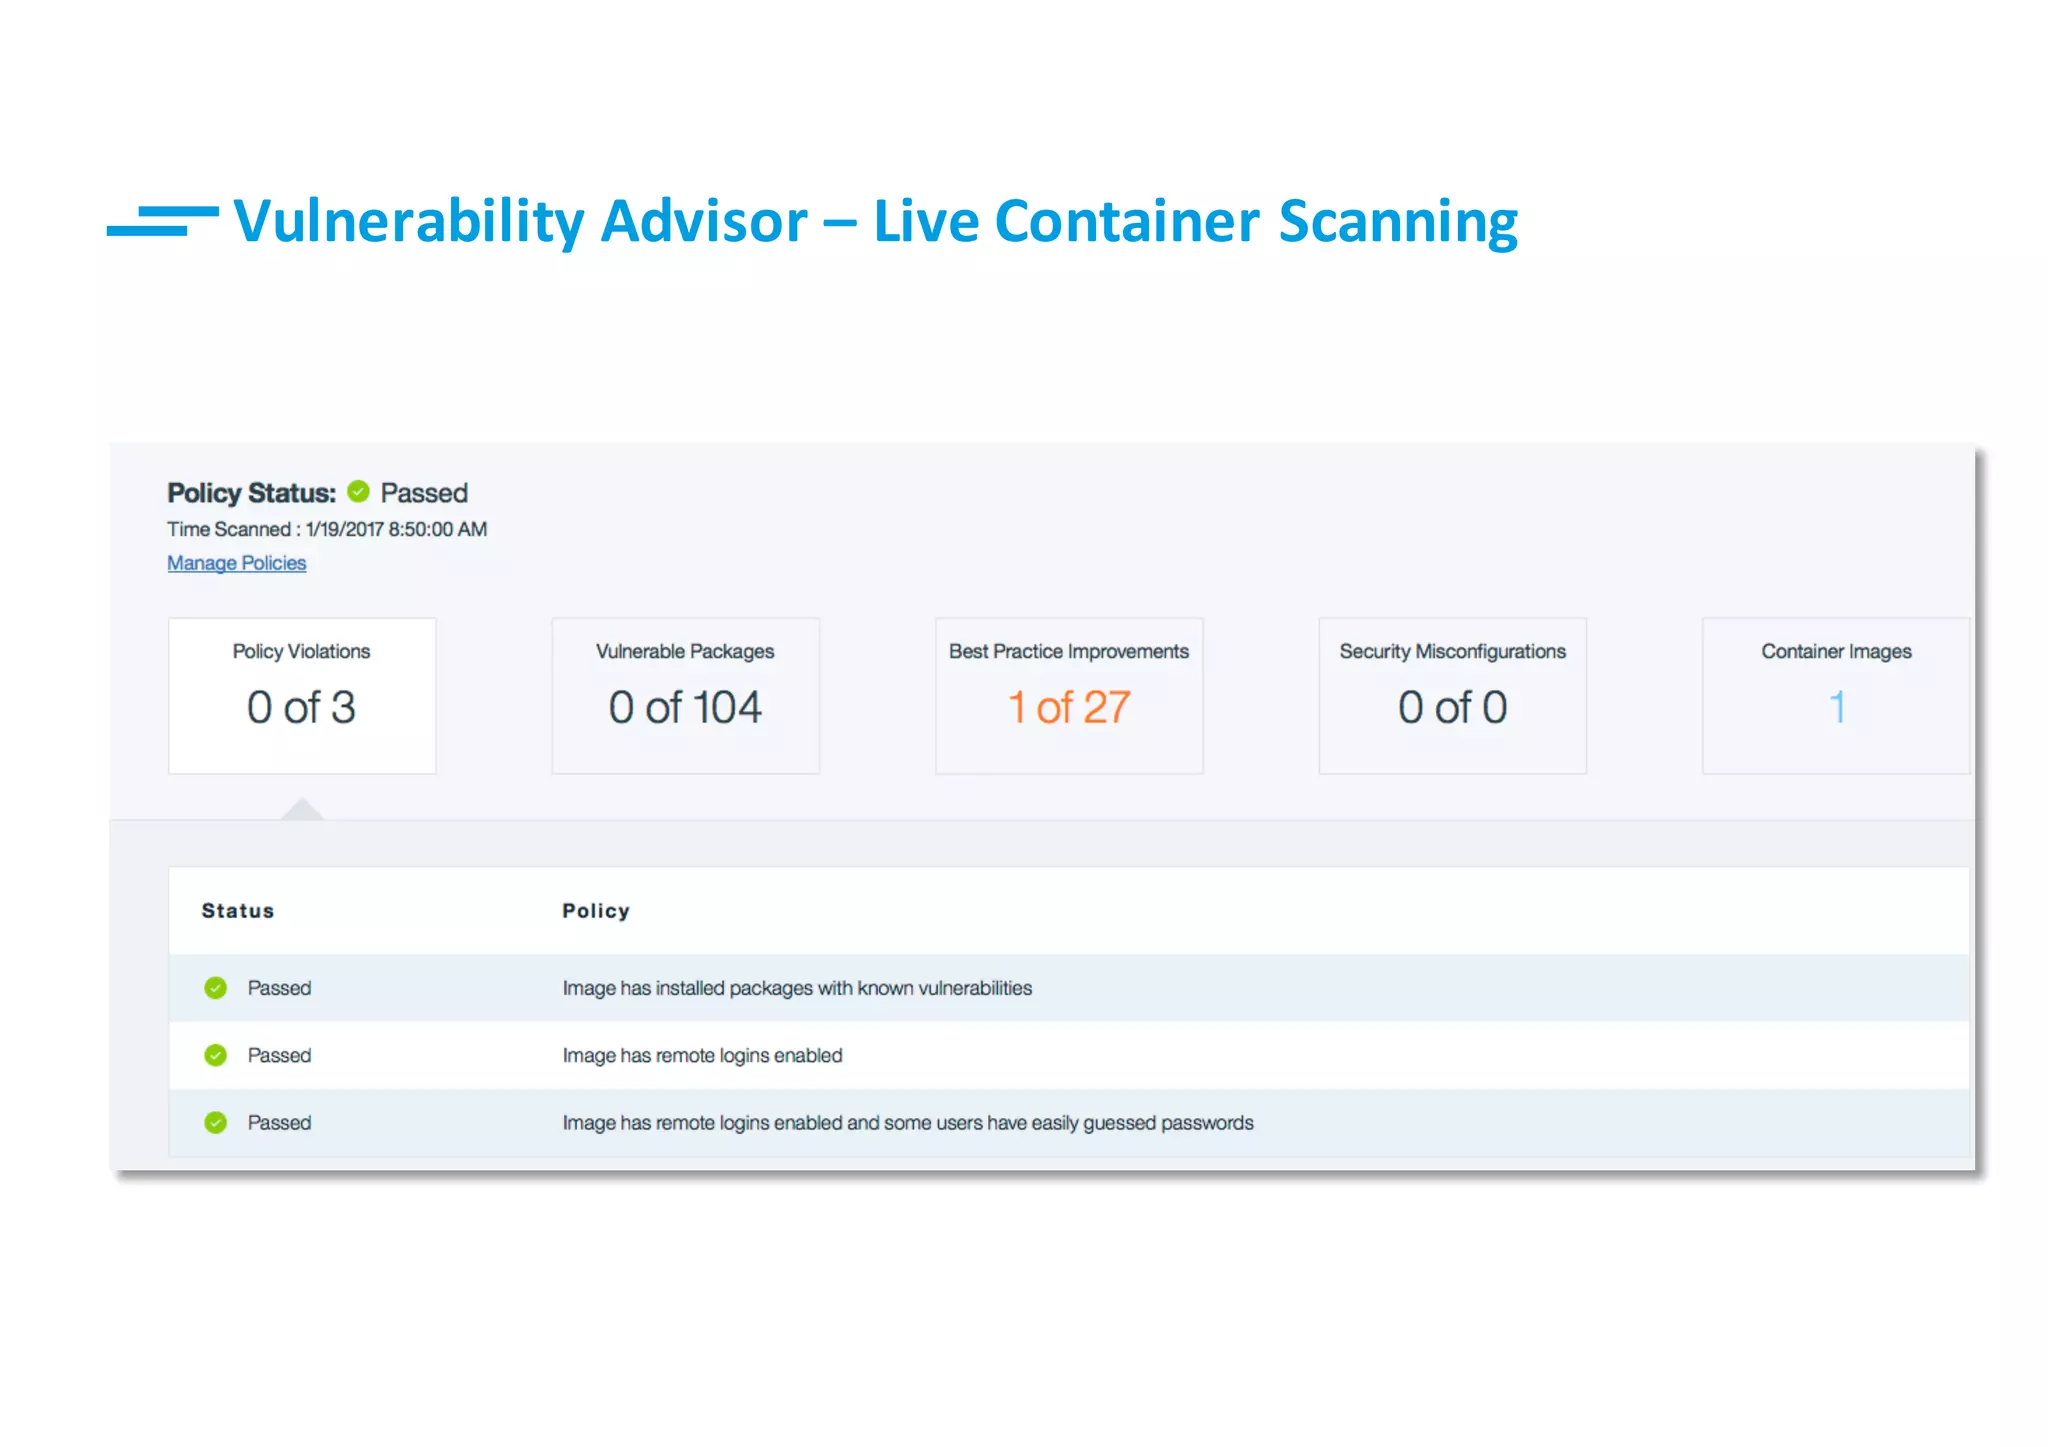The image size is (2048, 1447).
Task: Select 'Image has remote logins enabled' policy text
Action: pyautogui.click(x=702, y=1055)
